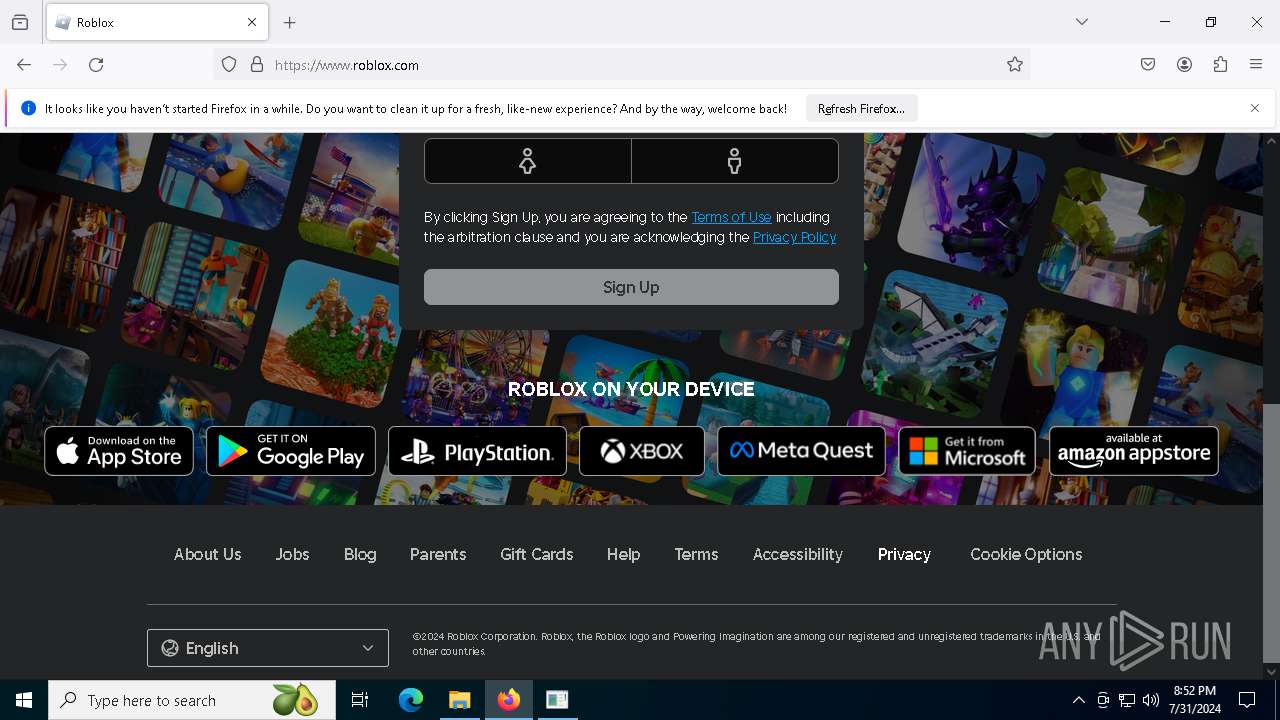Dismiss the Firefox refresh notification bar
This screenshot has height=720, width=1280.
click(x=1255, y=108)
